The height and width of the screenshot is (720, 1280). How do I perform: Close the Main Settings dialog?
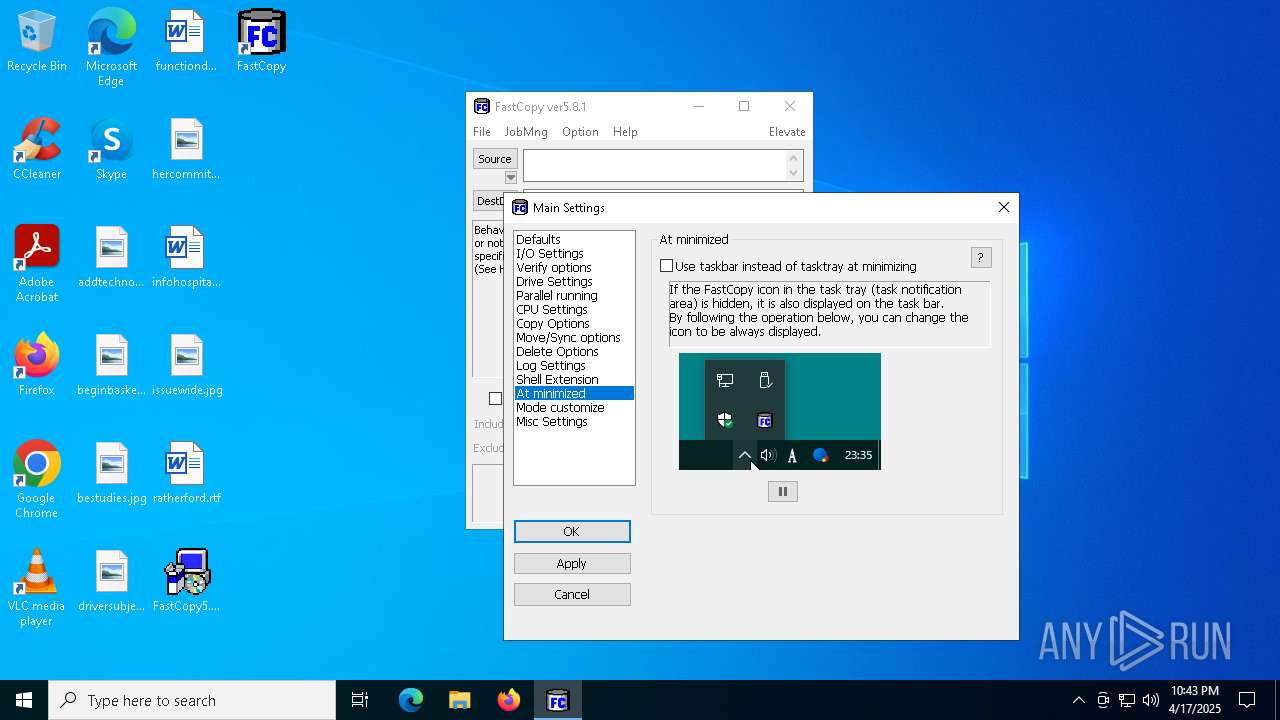[x=1004, y=207]
